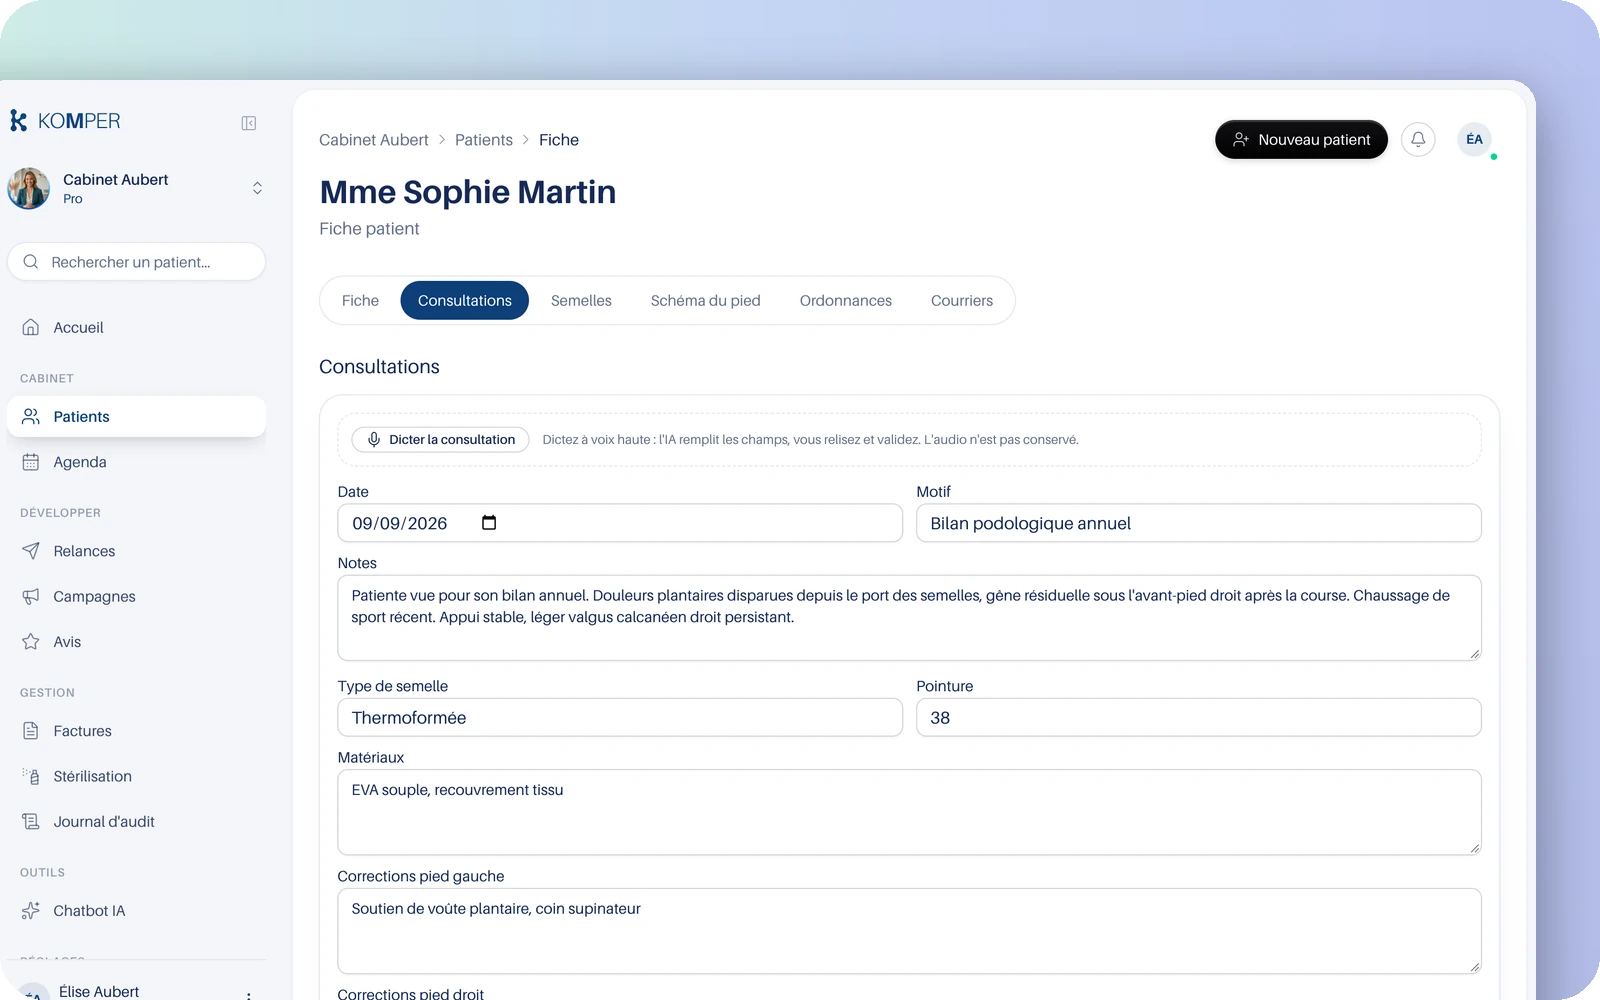Click the Relances paper plane icon
Viewport: 1600px width, 1000px height.
pos(31,551)
